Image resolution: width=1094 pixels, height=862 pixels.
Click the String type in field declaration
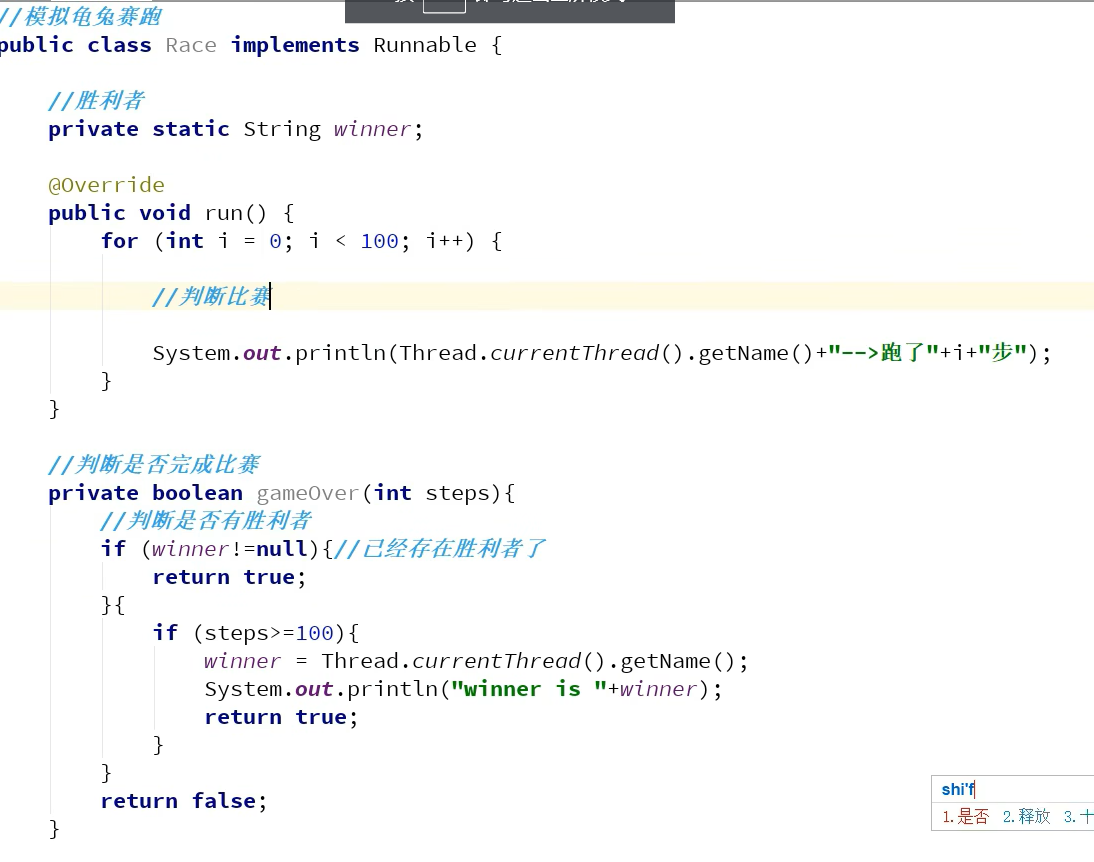click(282, 129)
